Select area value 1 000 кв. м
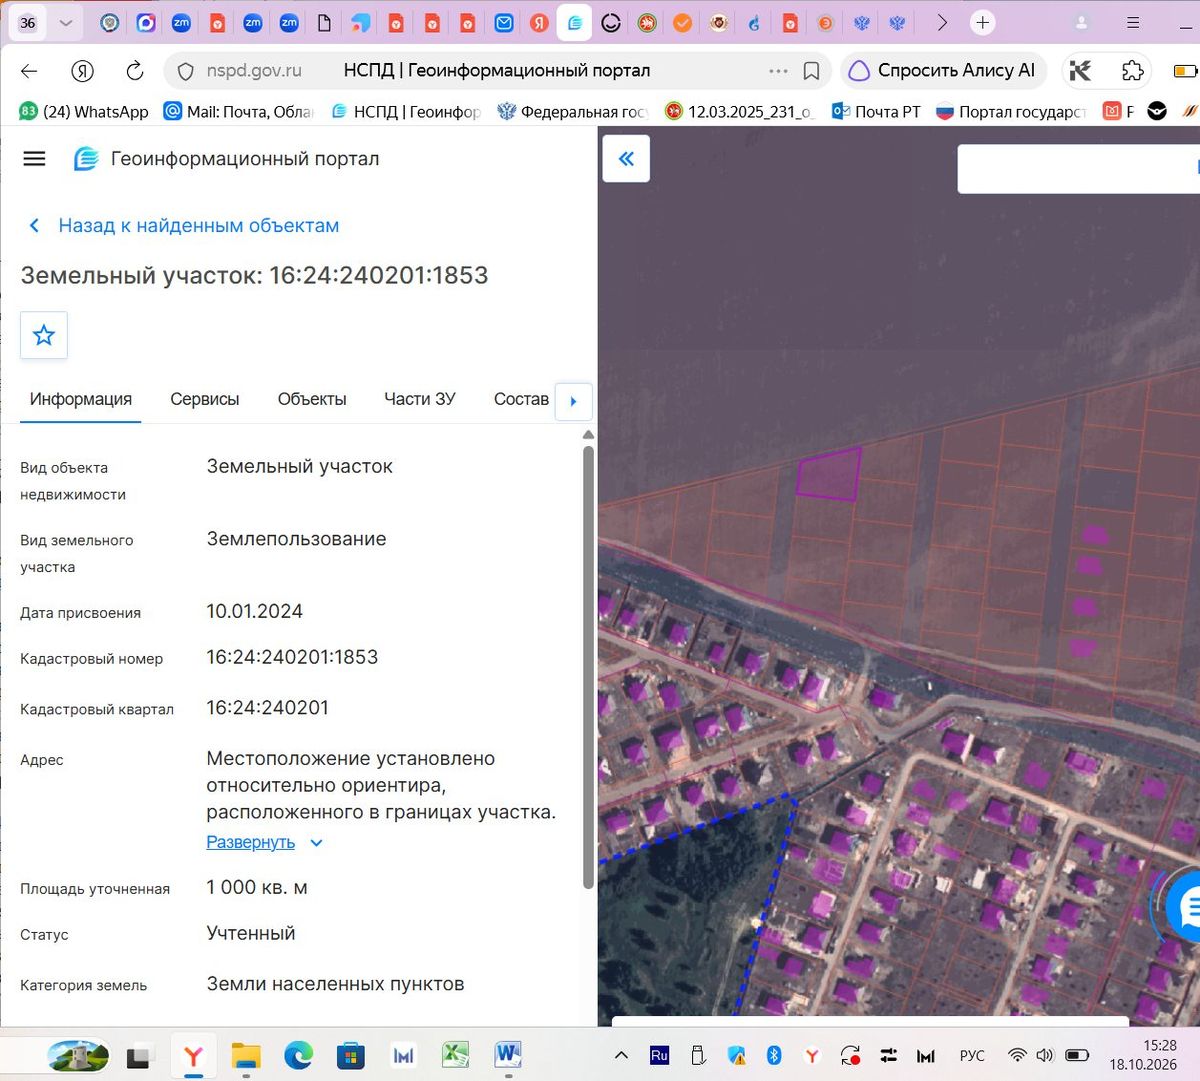The image size is (1200, 1081). point(257,887)
